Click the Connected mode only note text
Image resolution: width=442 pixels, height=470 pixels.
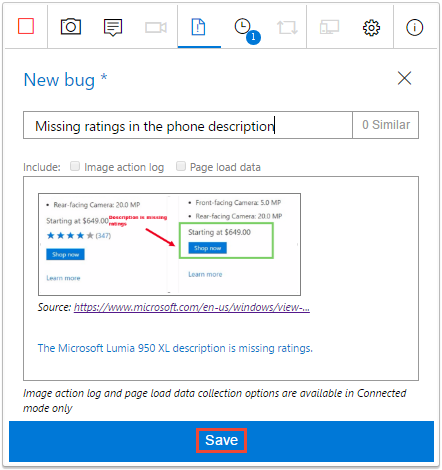pos(214,401)
